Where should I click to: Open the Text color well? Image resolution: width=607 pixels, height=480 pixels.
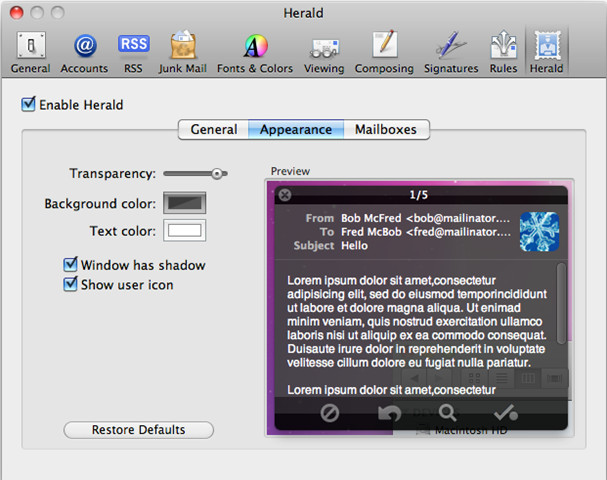point(184,230)
